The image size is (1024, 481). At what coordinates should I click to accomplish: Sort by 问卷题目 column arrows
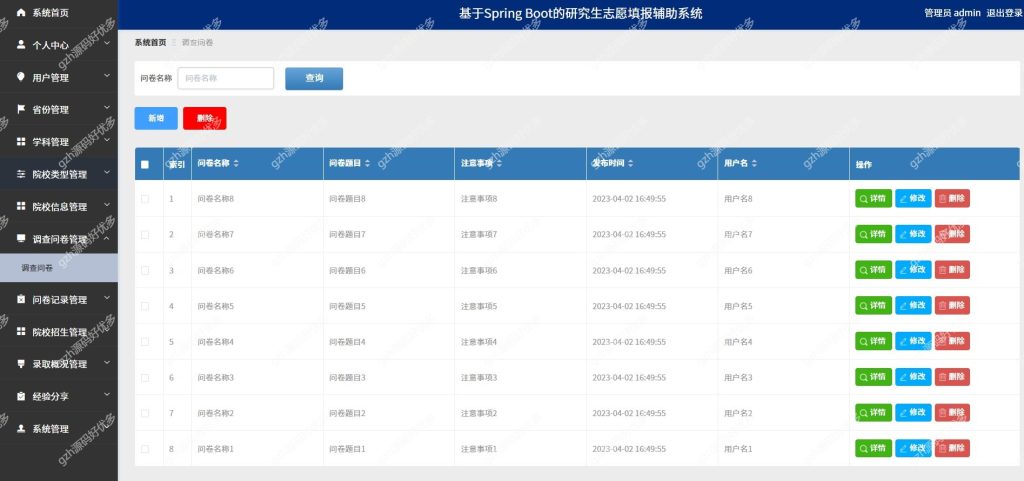click(x=368, y=163)
